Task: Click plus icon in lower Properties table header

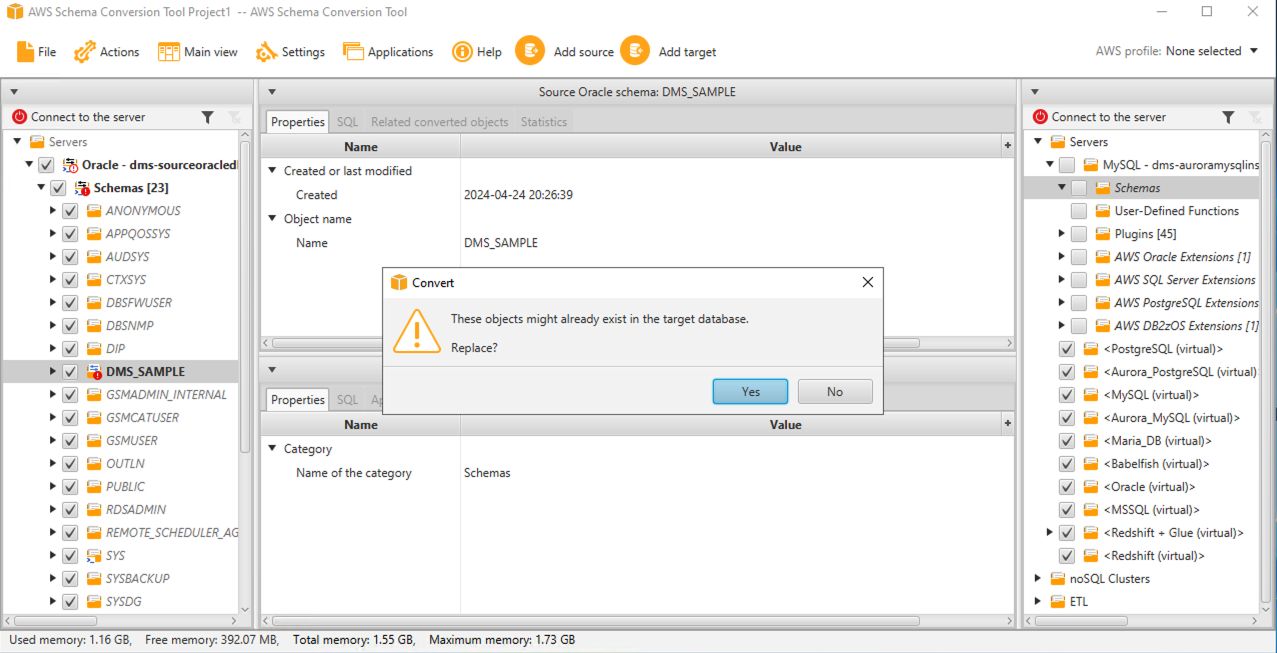Action: tap(1008, 424)
